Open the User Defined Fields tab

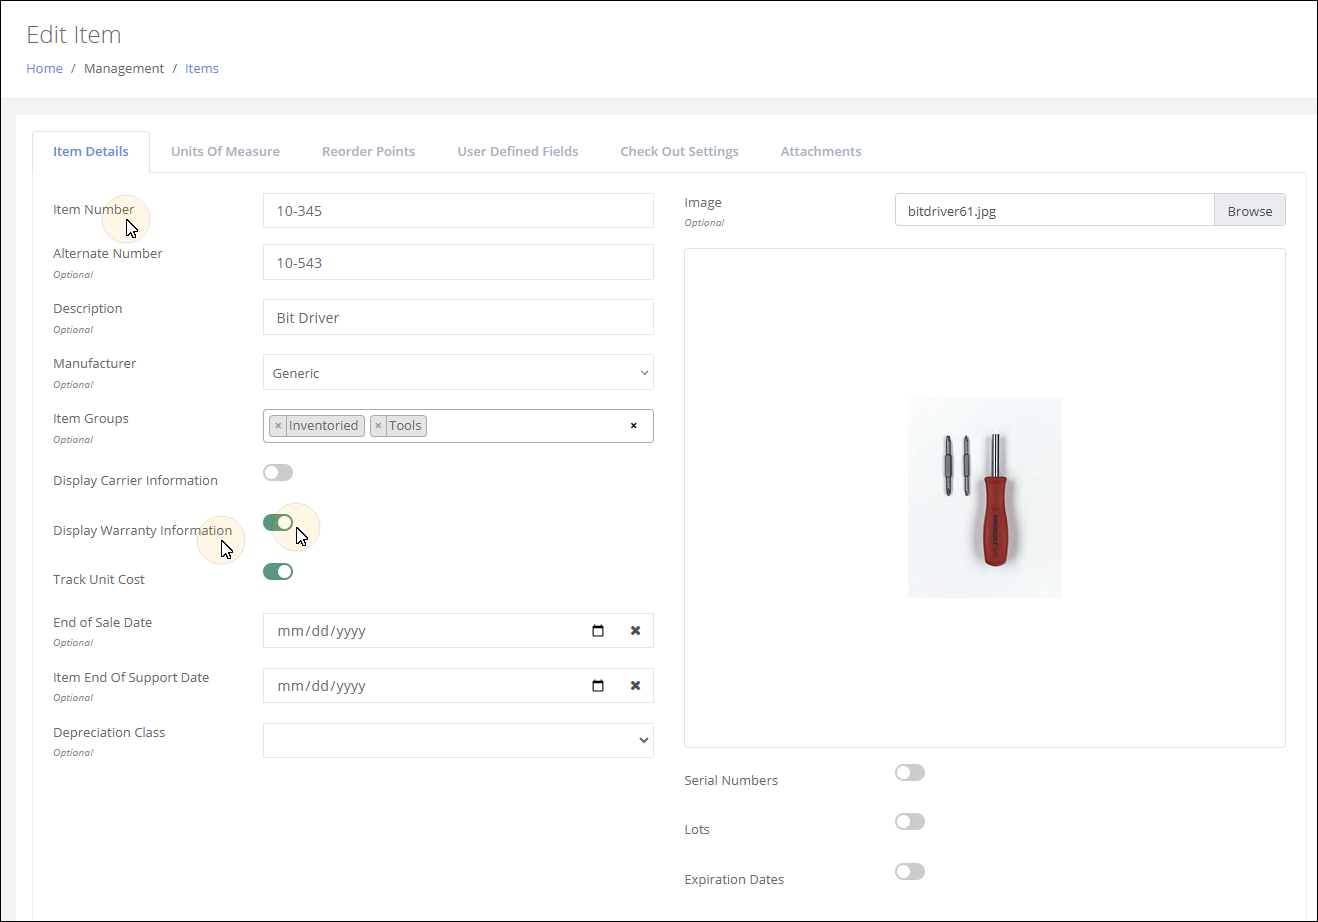(x=518, y=152)
